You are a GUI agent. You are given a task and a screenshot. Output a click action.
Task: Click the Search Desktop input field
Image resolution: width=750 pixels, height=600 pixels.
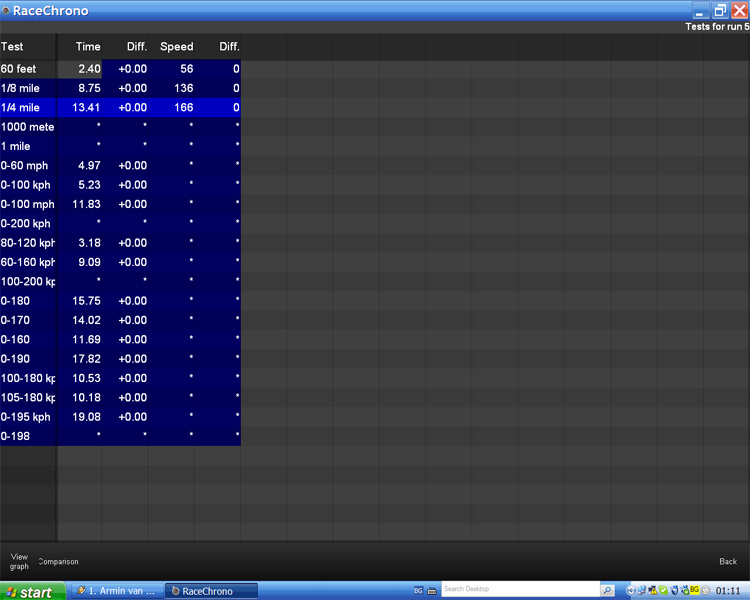coord(519,590)
